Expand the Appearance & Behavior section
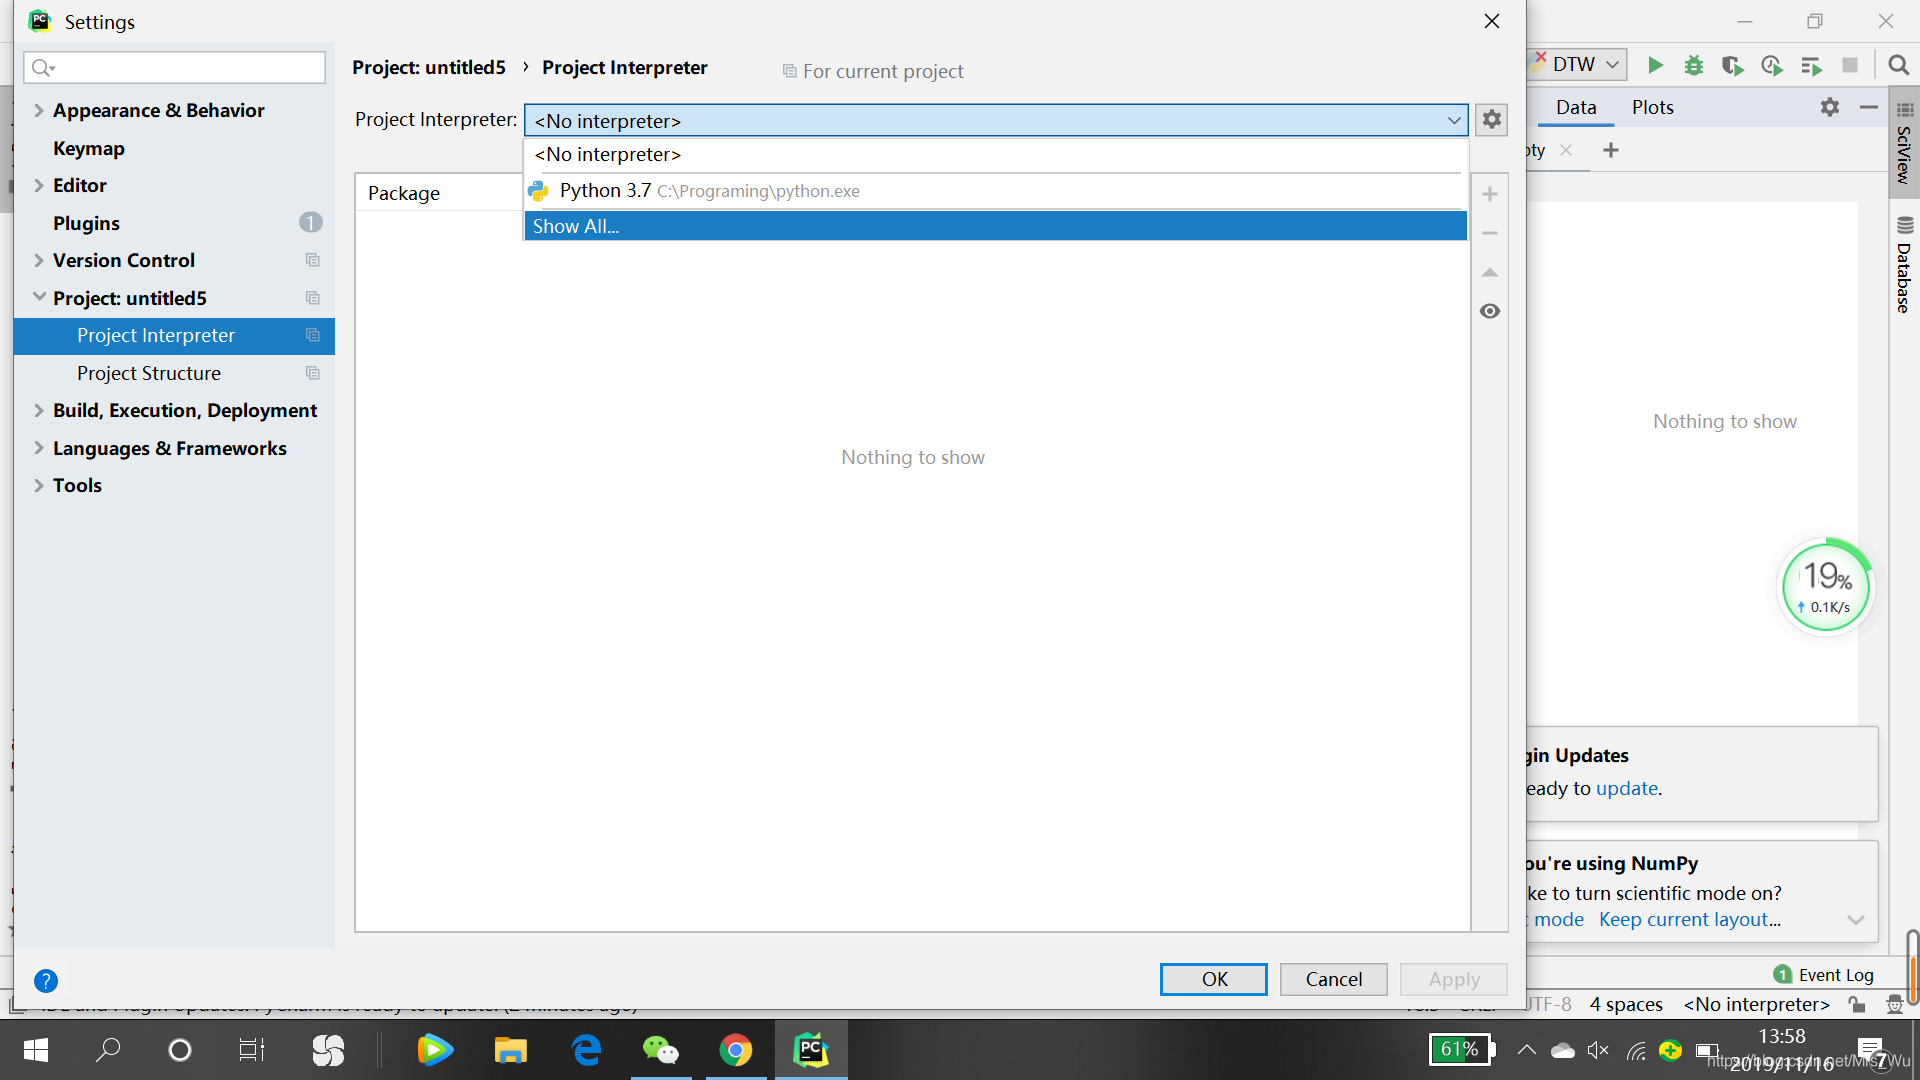 coord(40,109)
